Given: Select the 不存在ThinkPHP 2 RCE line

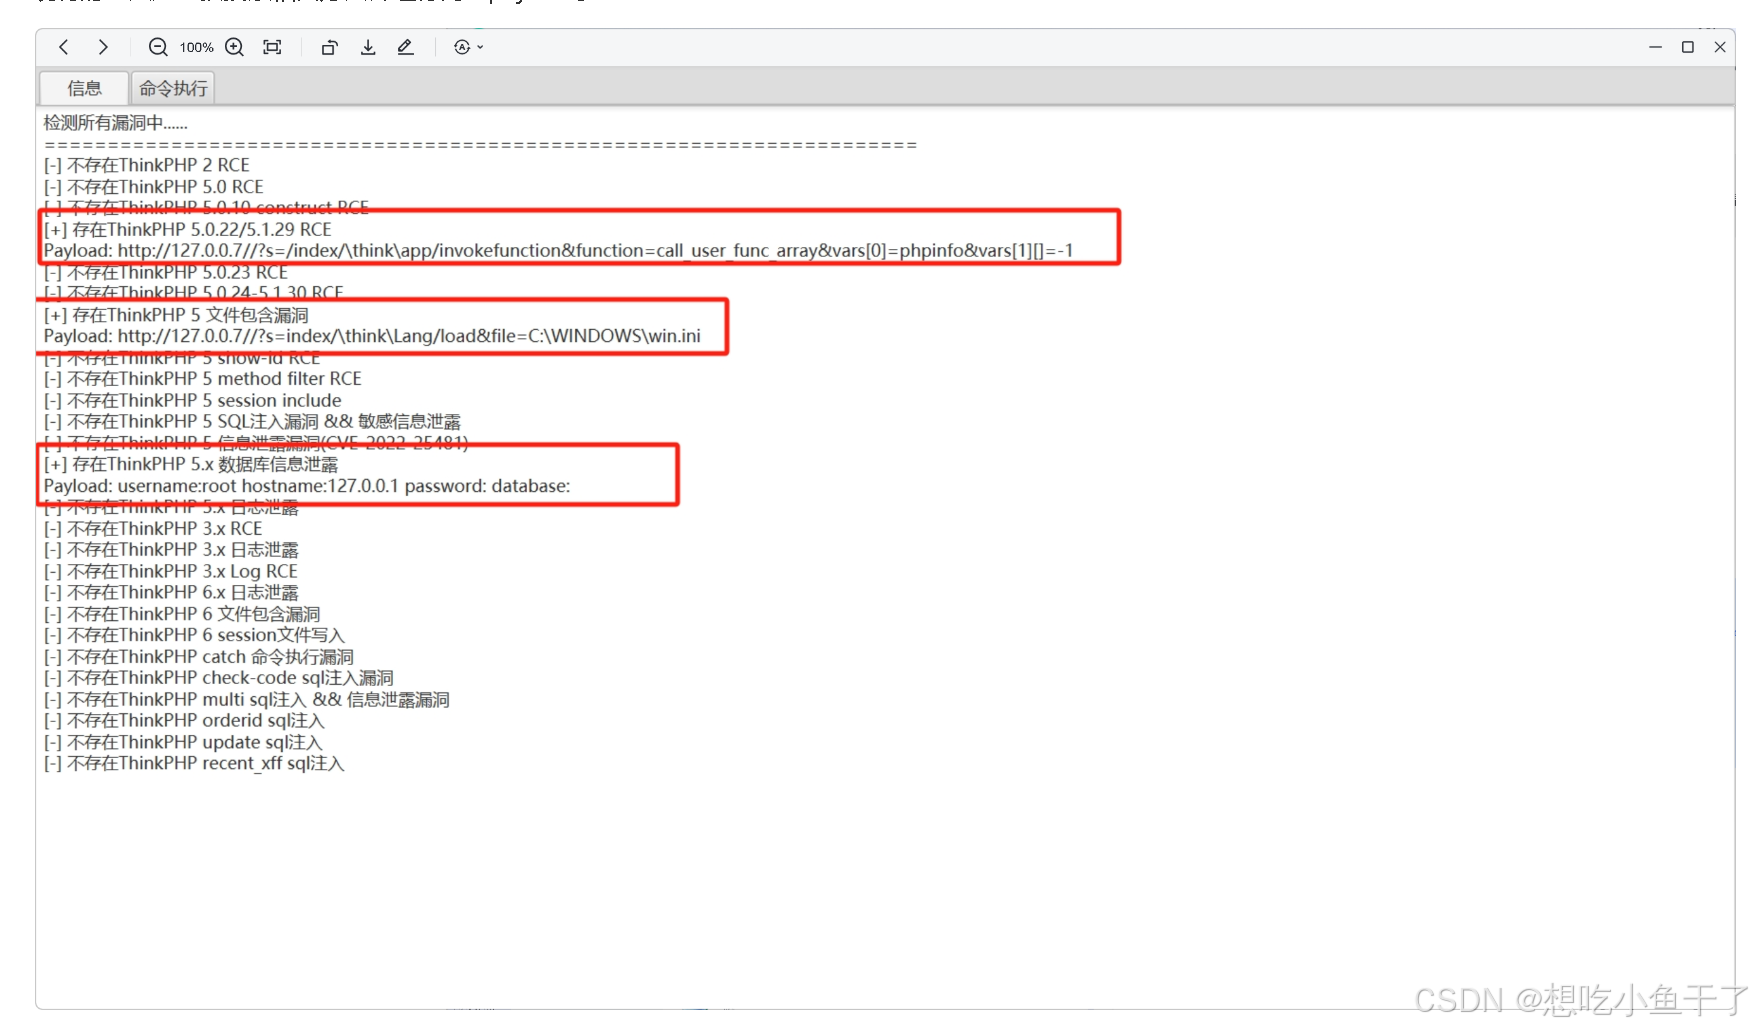Looking at the screenshot, I should click(147, 165).
